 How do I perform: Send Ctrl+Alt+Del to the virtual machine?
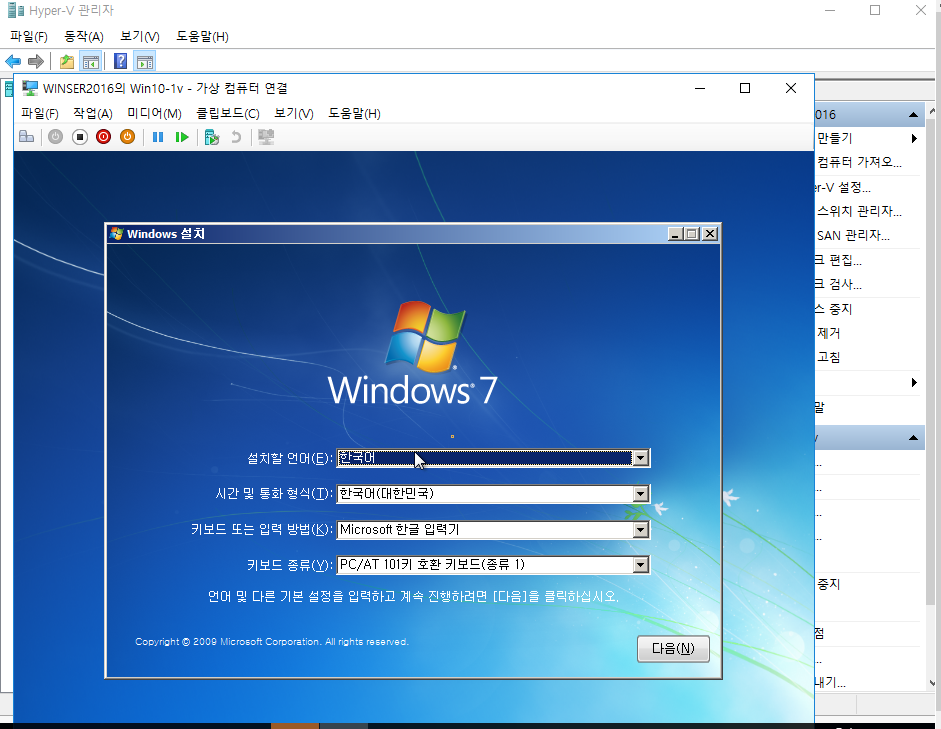[x=26, y=137]
